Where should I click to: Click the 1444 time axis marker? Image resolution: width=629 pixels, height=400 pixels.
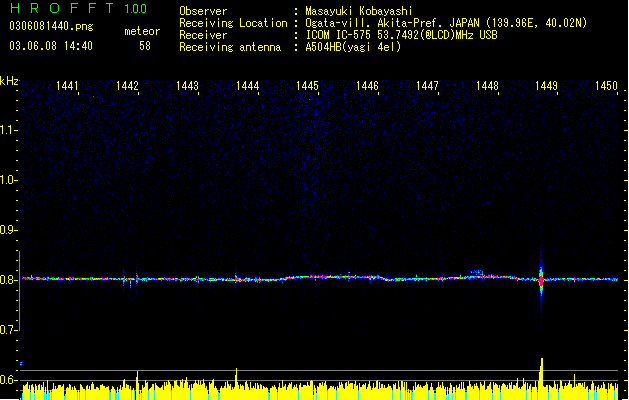click(248, 86)
